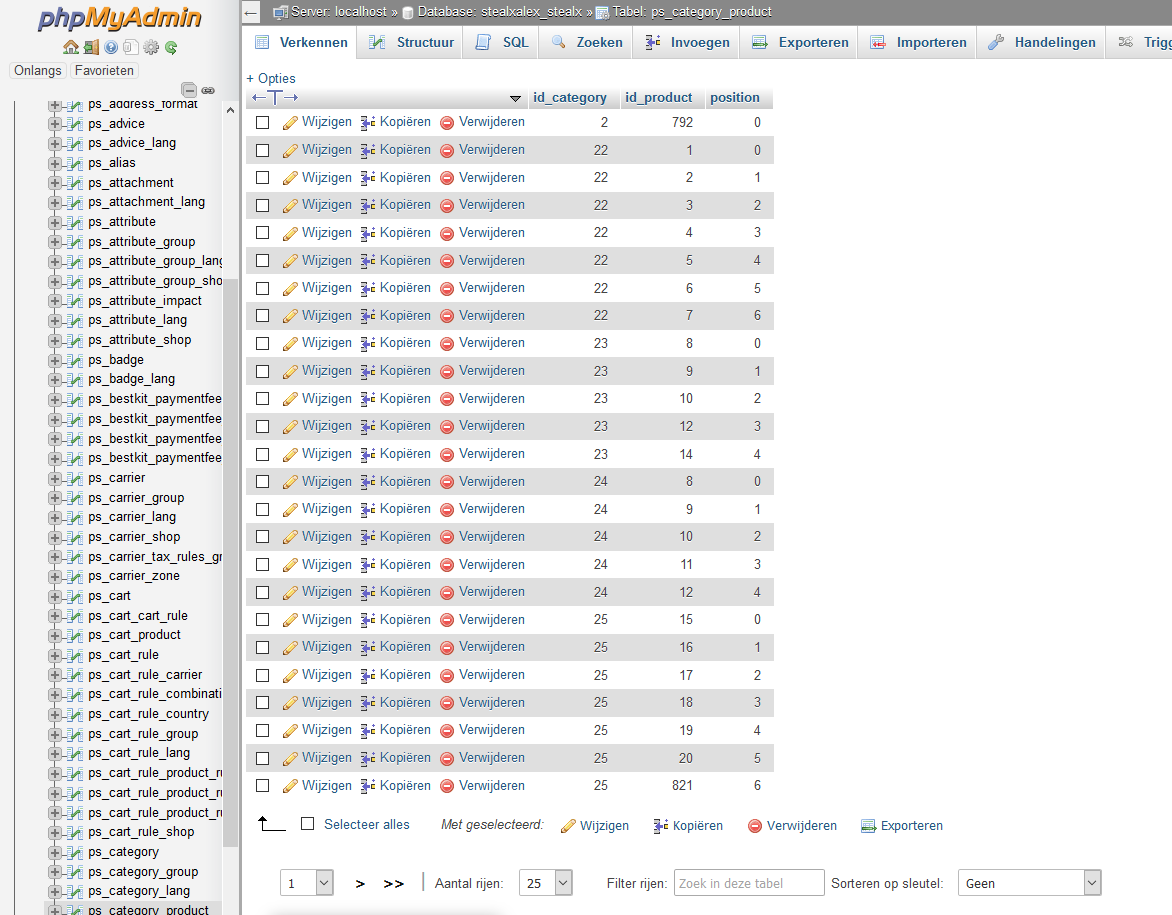Screen dimensions: 1172x915
Task: Switch to the SQL tab
Action: [x=502, y=43]
